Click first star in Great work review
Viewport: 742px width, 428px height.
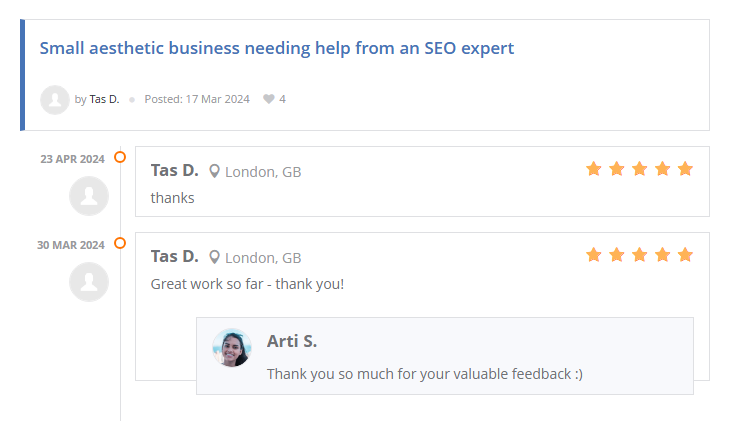coord(594,255)
